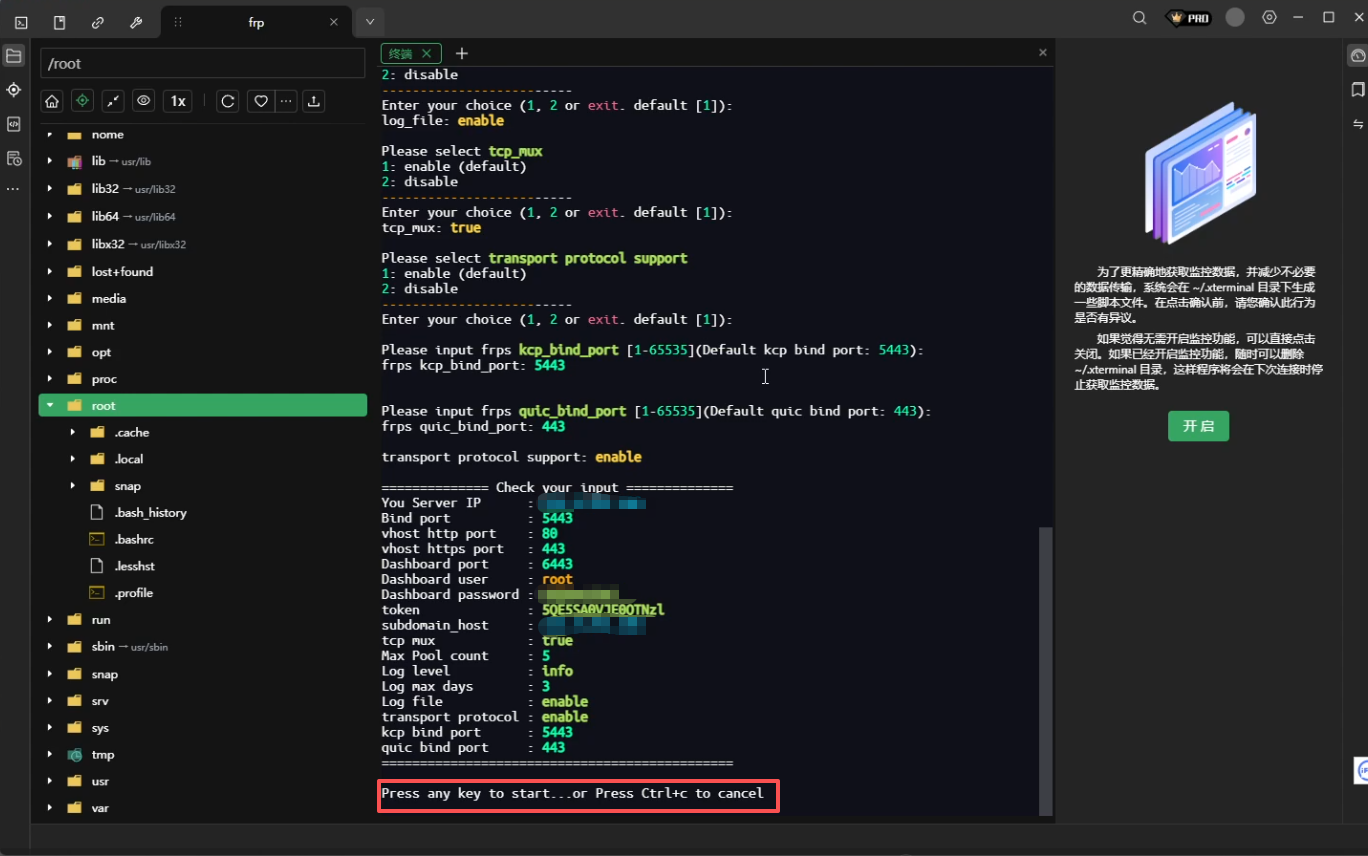Toggle the green locate-directory target button
1368x856 pixels.
click(x=83, y=101)
